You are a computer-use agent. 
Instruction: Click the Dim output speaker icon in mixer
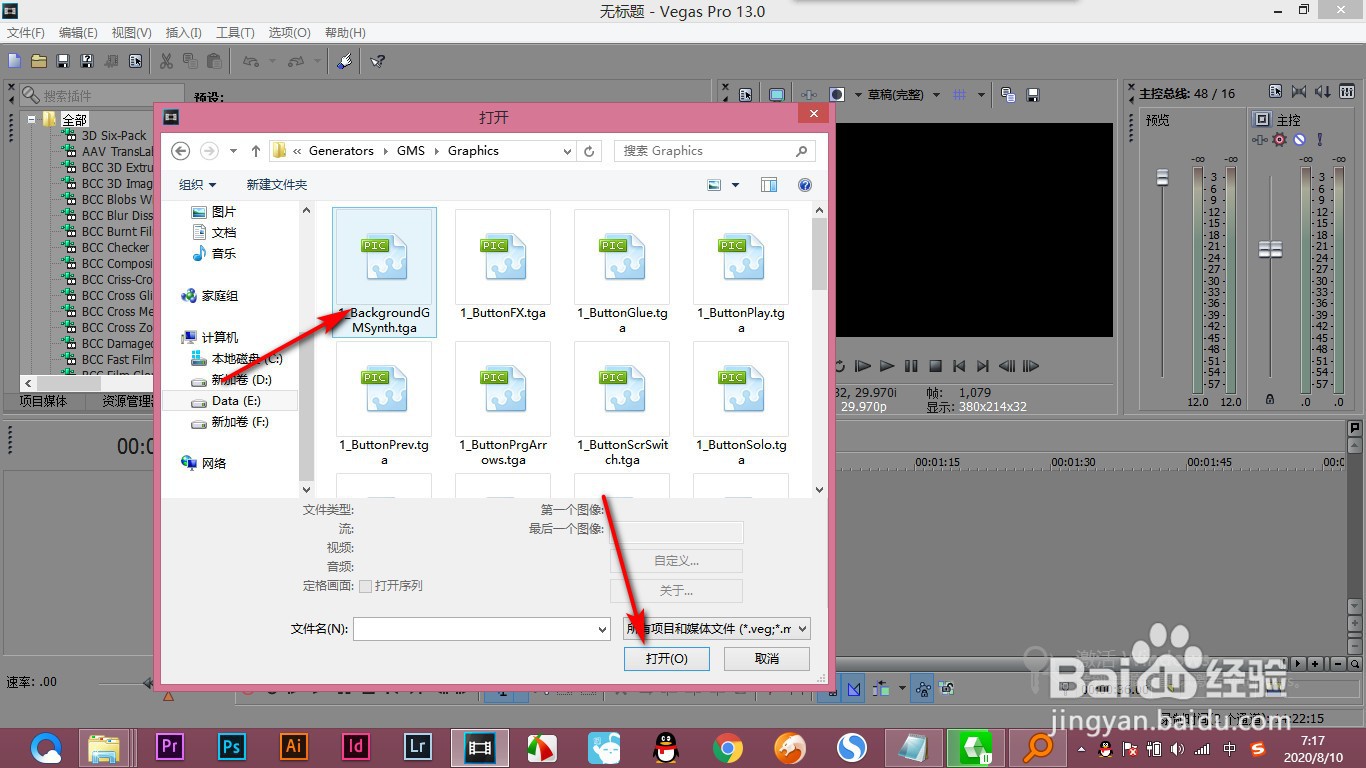pos(1323,93)
